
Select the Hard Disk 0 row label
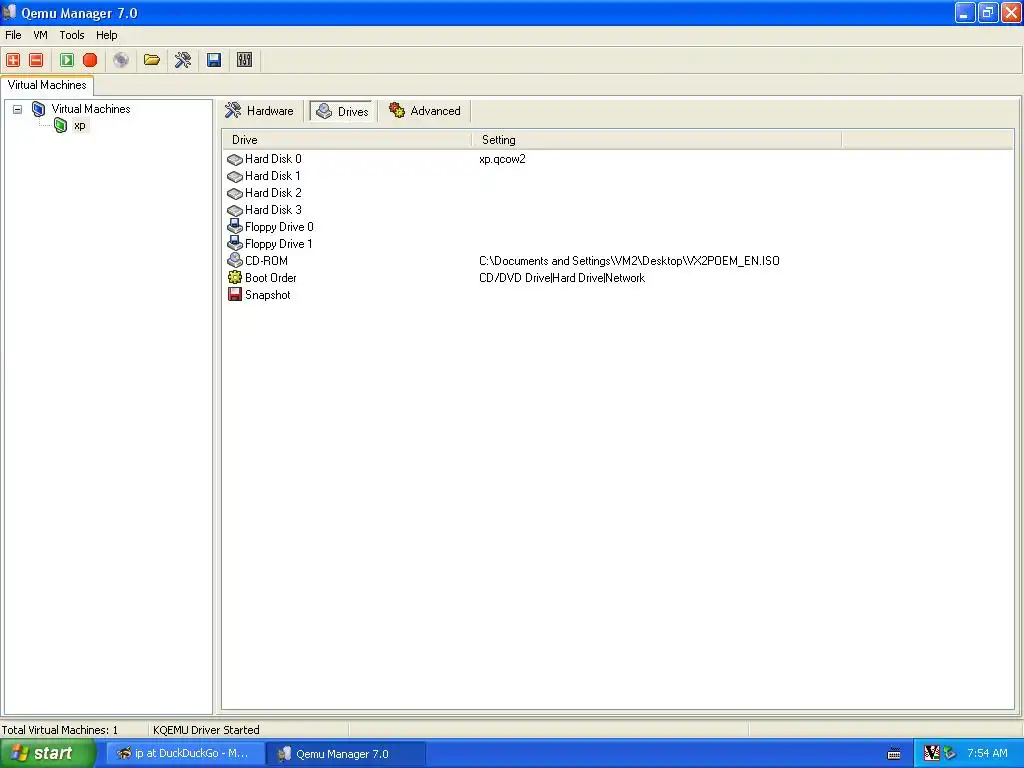(x=273, y=159)
